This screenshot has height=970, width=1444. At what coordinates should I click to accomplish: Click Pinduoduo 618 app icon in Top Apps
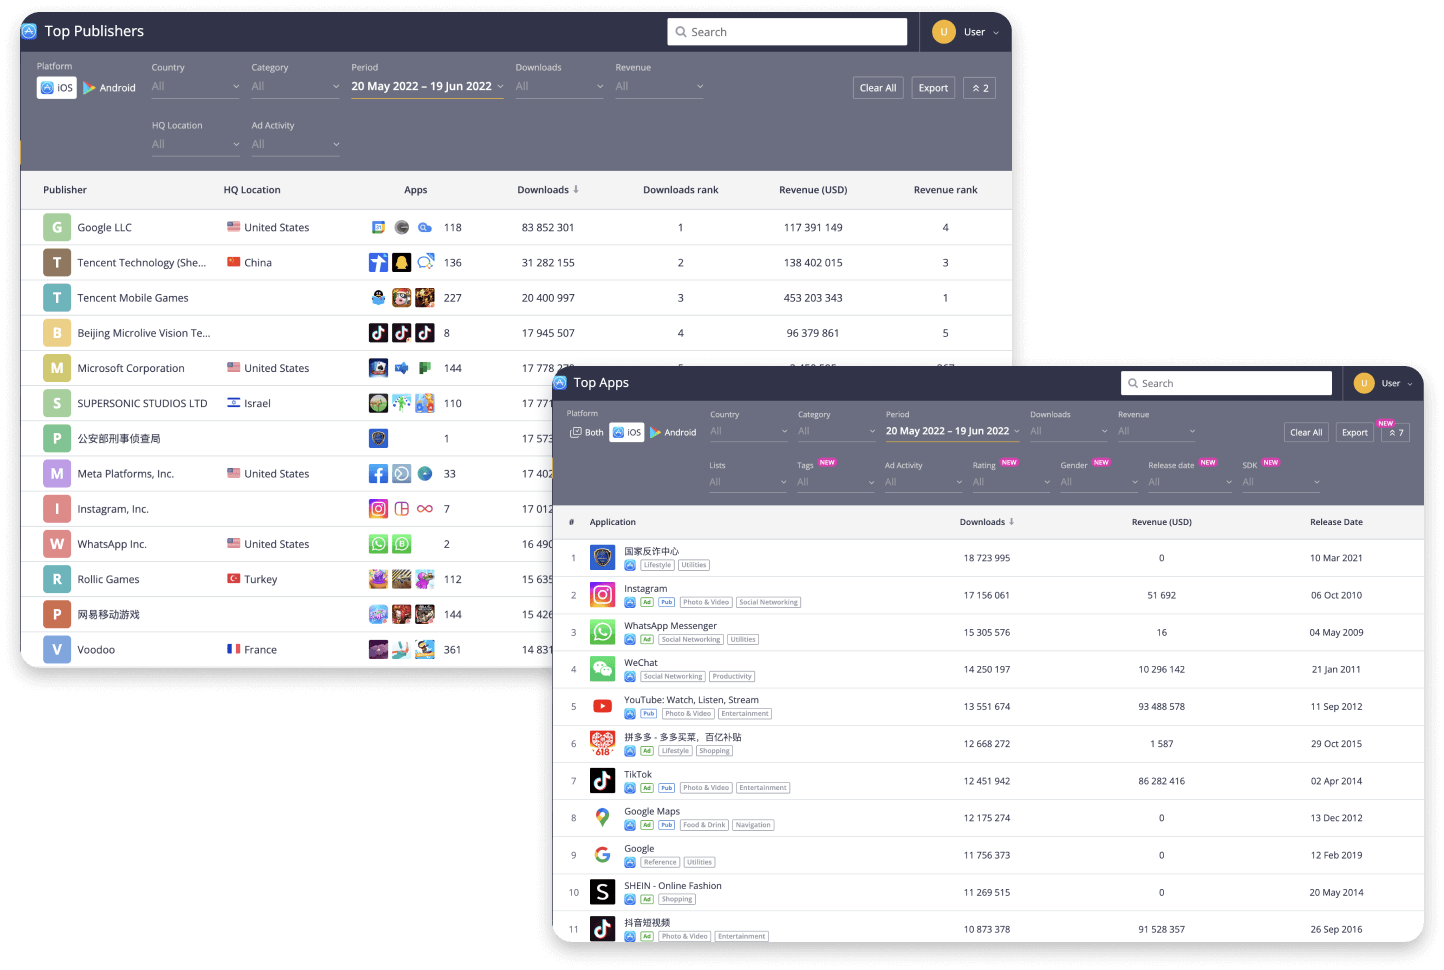pyautogui.click(x=602, y=743)
